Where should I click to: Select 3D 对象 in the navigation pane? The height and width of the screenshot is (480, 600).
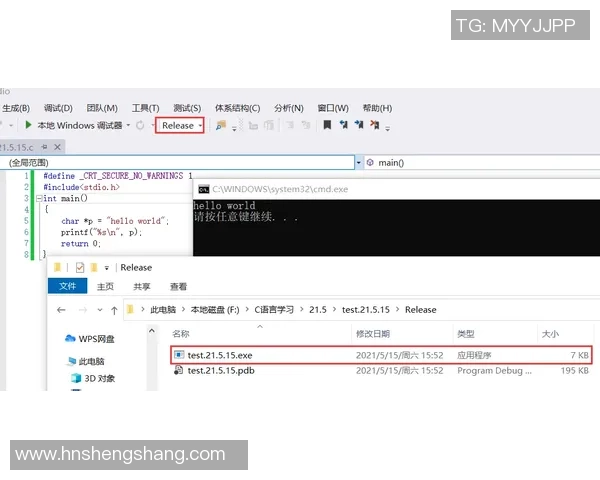(x=93, y=379)
